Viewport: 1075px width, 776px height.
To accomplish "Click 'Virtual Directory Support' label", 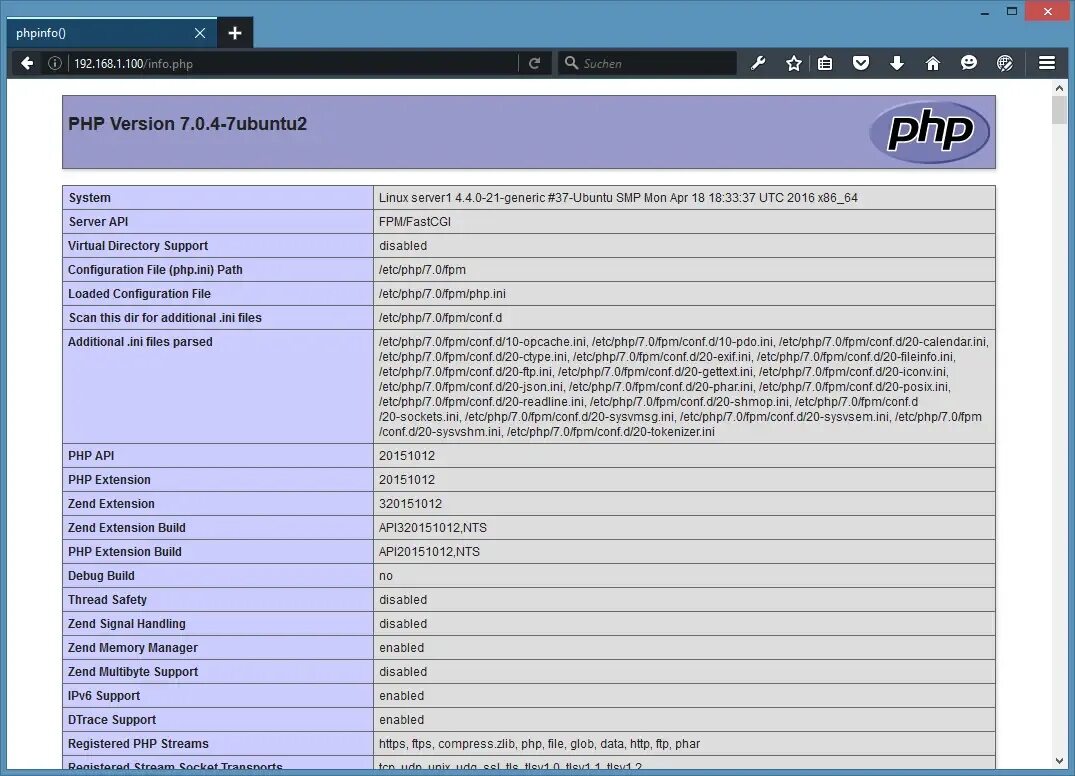I will click(x=138, y=245).
